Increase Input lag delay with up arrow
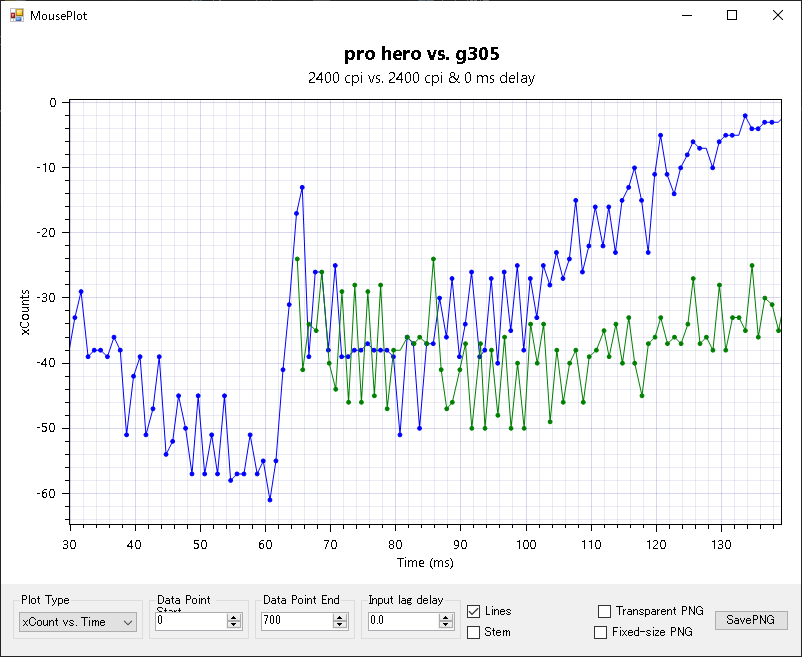Viewport: 802px width, 657px height. tap(445, 617)
